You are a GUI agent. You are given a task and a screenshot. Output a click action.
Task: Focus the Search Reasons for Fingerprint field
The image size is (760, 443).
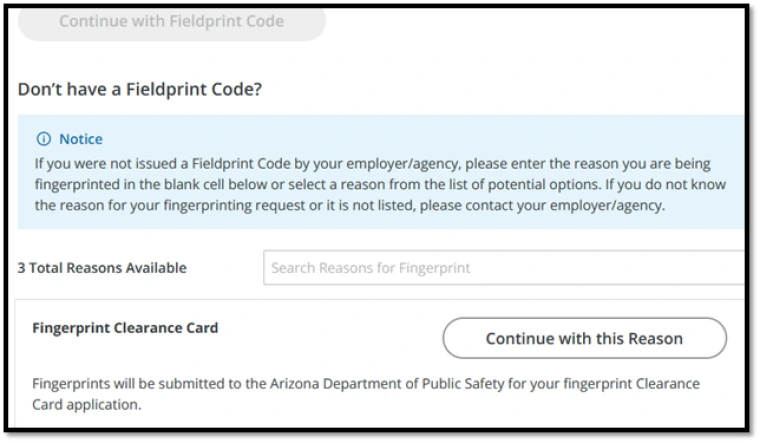point(505,268)
